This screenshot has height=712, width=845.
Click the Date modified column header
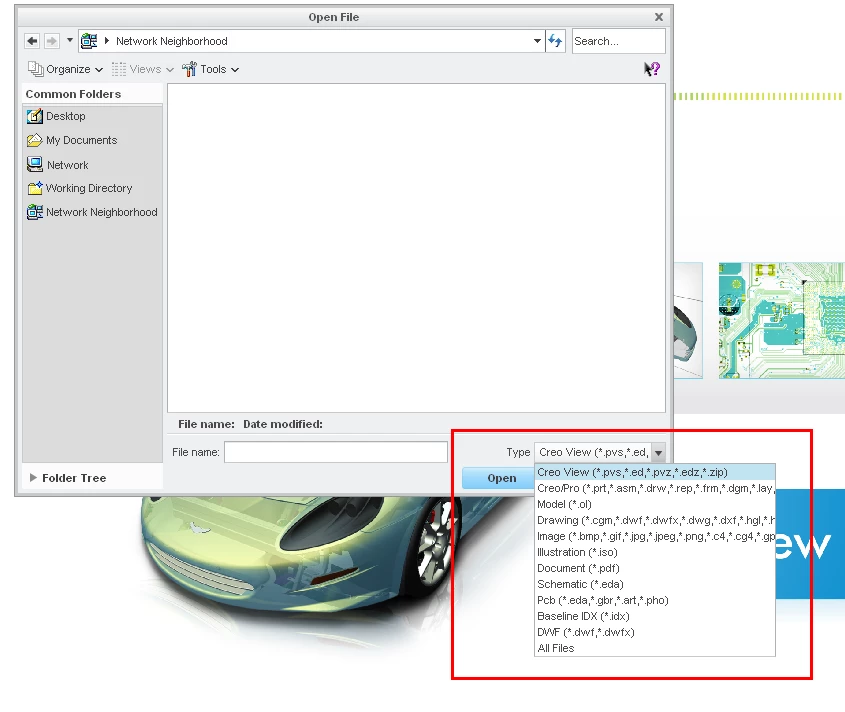283,424
